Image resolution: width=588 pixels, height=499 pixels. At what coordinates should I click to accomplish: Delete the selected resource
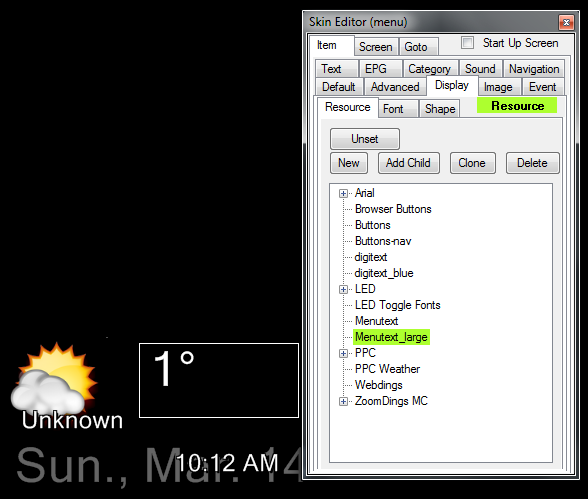pos(532,163)
